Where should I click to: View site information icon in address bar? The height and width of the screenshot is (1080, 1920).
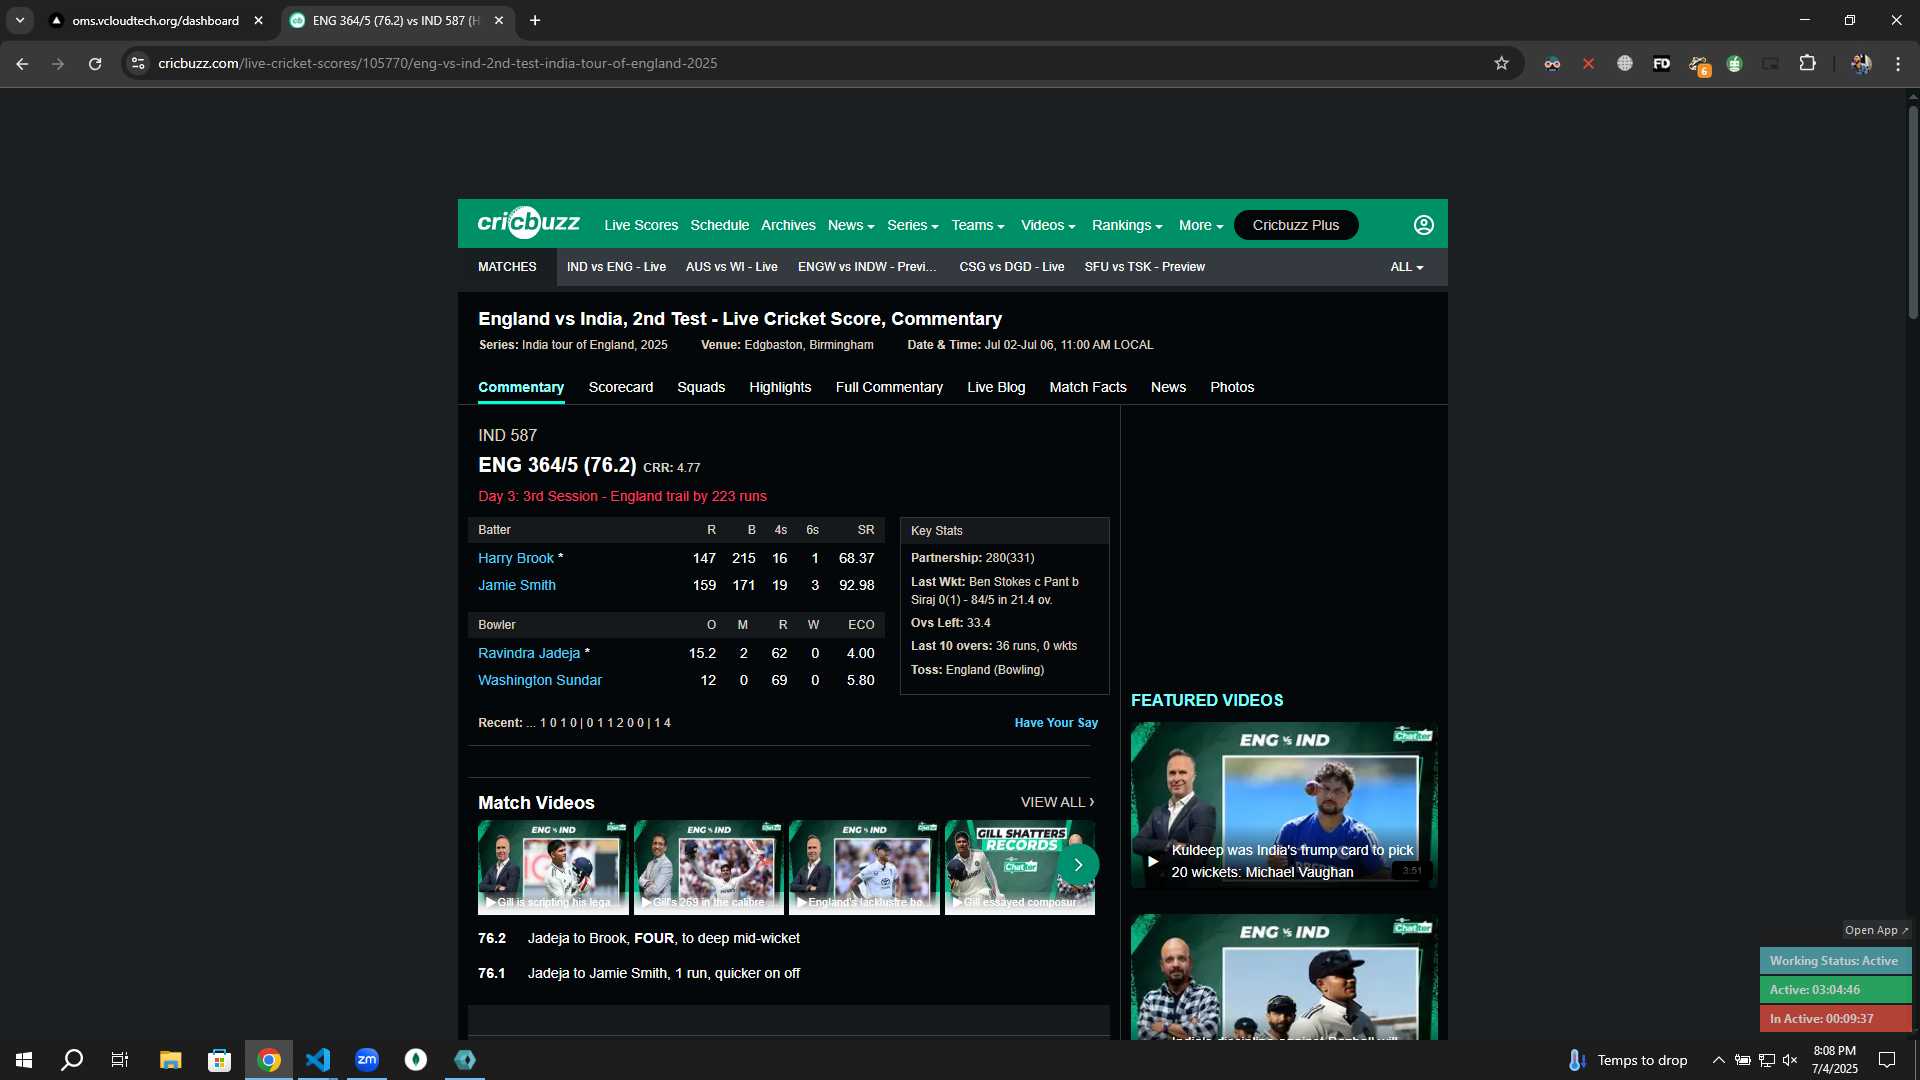pyautogui.click(x=138, y=63)
